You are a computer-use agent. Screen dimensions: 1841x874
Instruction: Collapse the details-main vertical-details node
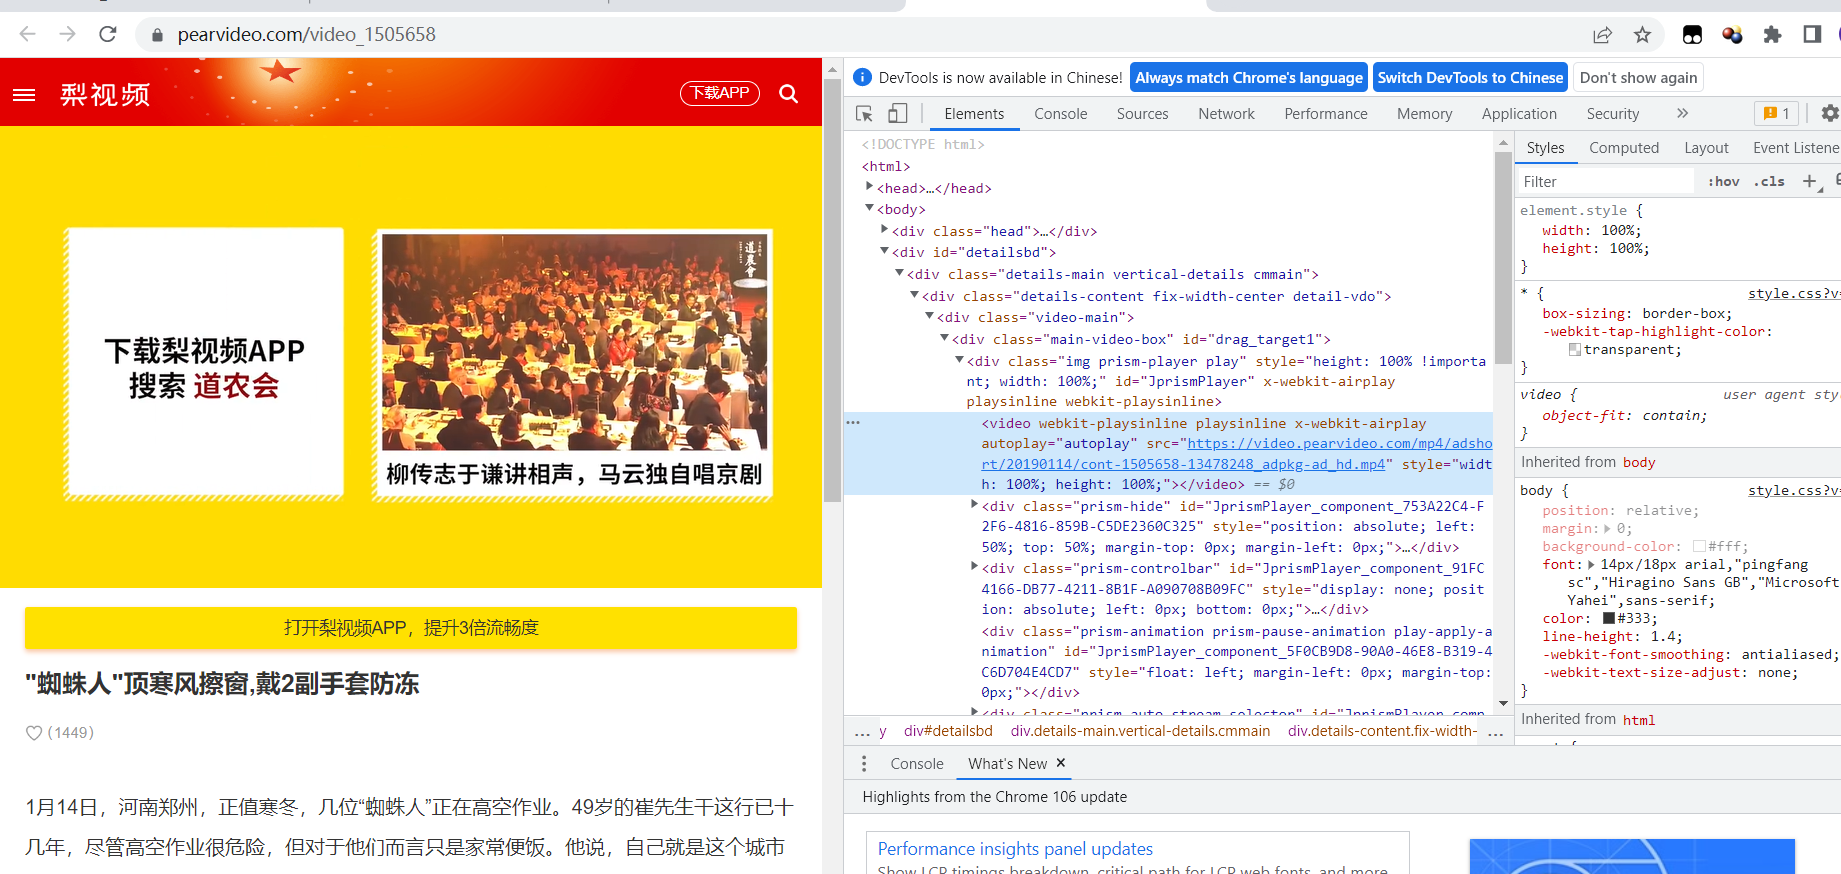pos(899,273)
